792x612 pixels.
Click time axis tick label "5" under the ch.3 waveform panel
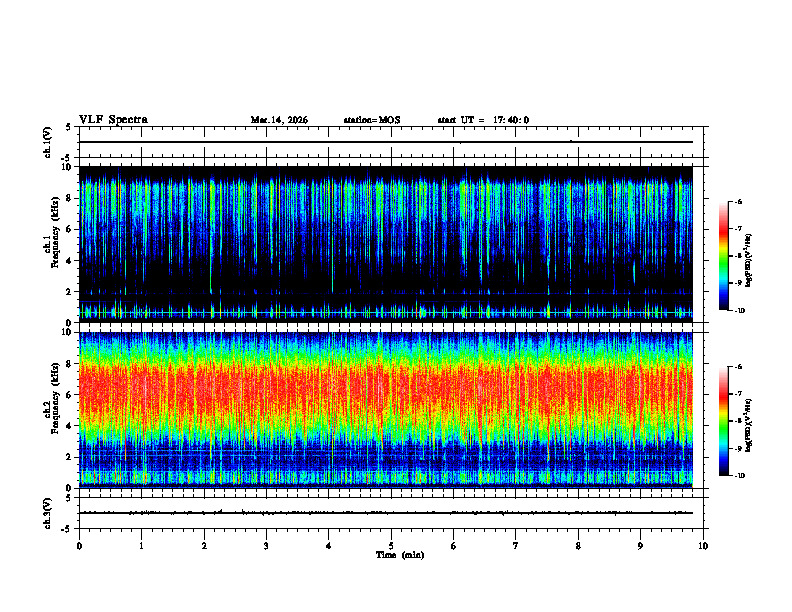click(x=391, y=546)
